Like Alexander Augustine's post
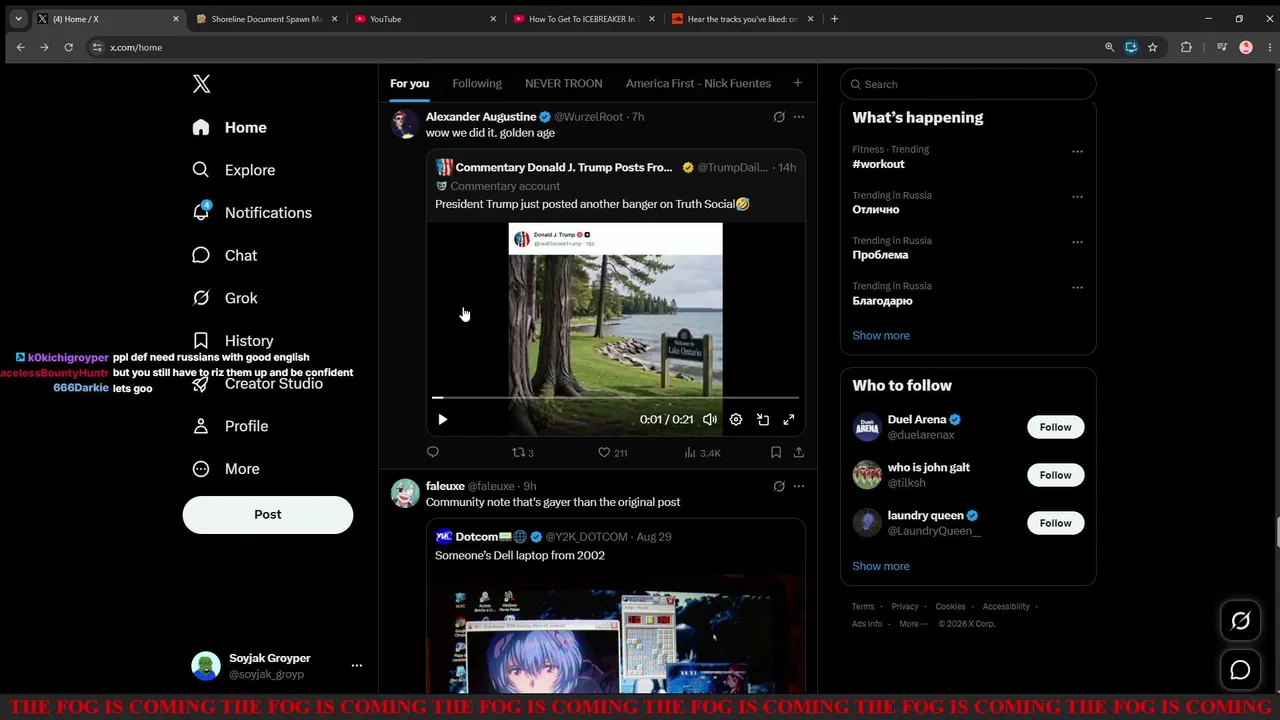 pyautogui.click(x=612, y=452)
